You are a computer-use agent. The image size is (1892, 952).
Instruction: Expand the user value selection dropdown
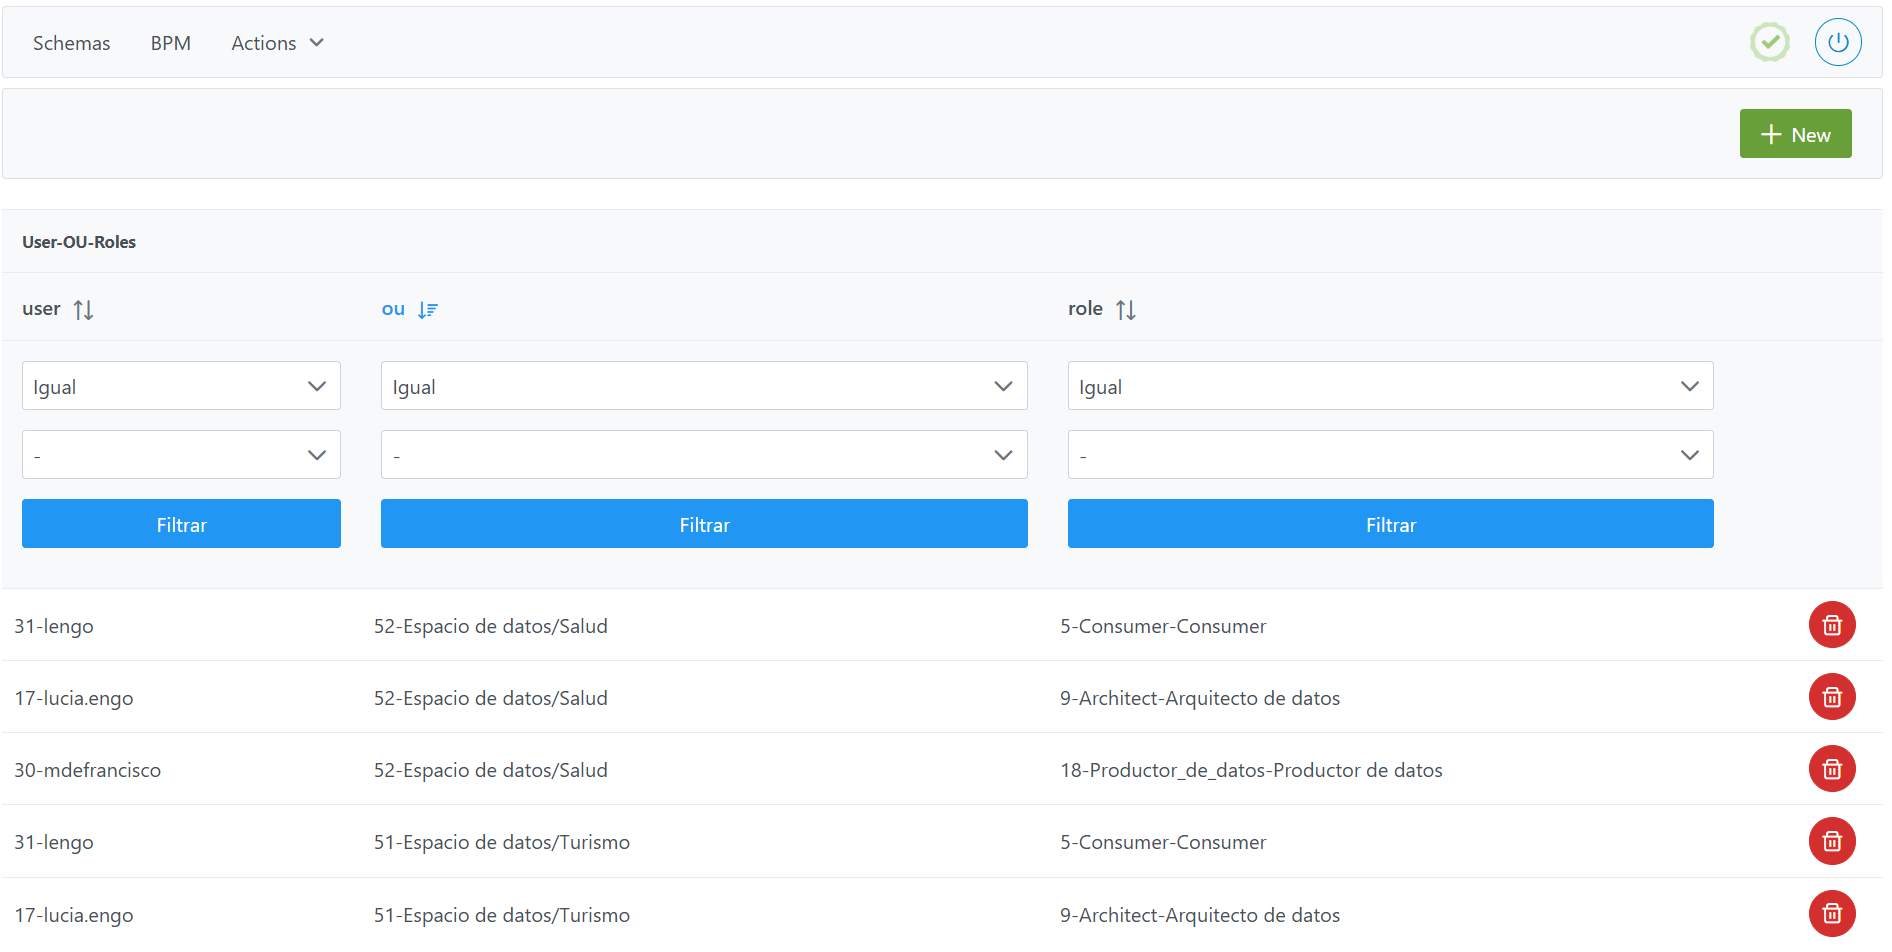pos(181,455)
